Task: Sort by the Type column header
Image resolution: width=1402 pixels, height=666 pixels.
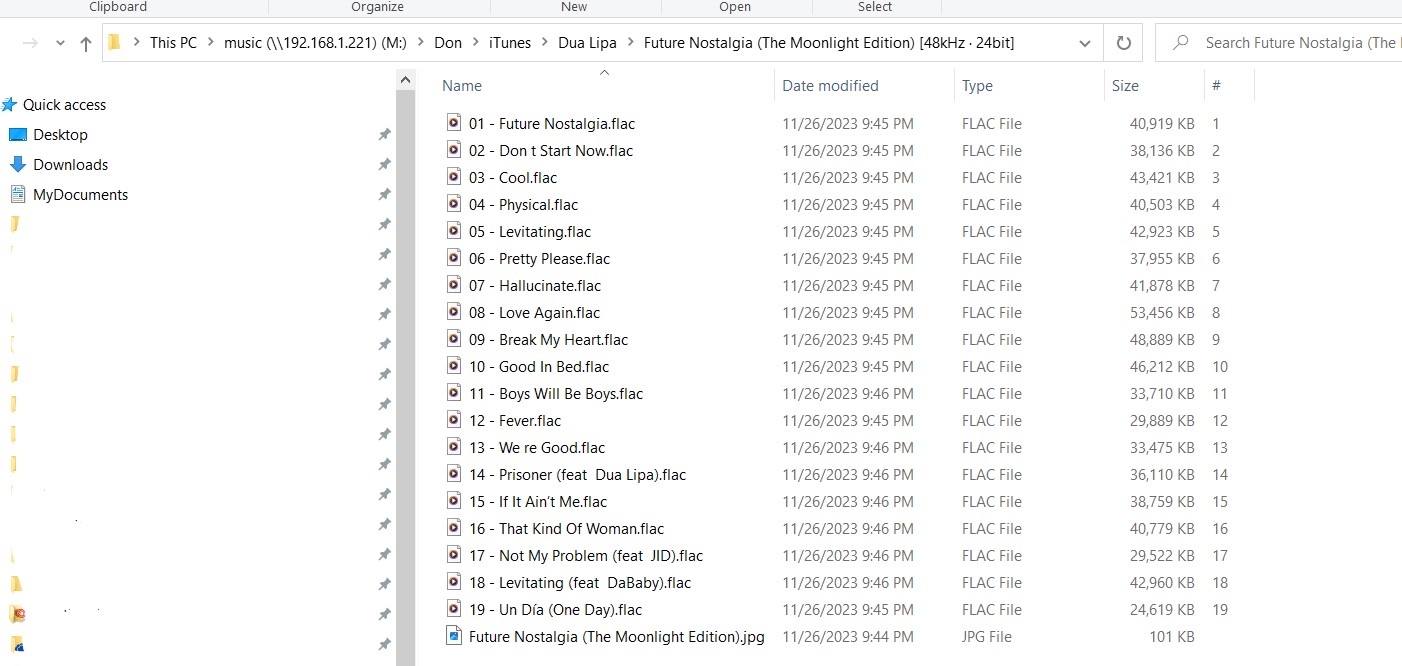Action: [977, 86]
